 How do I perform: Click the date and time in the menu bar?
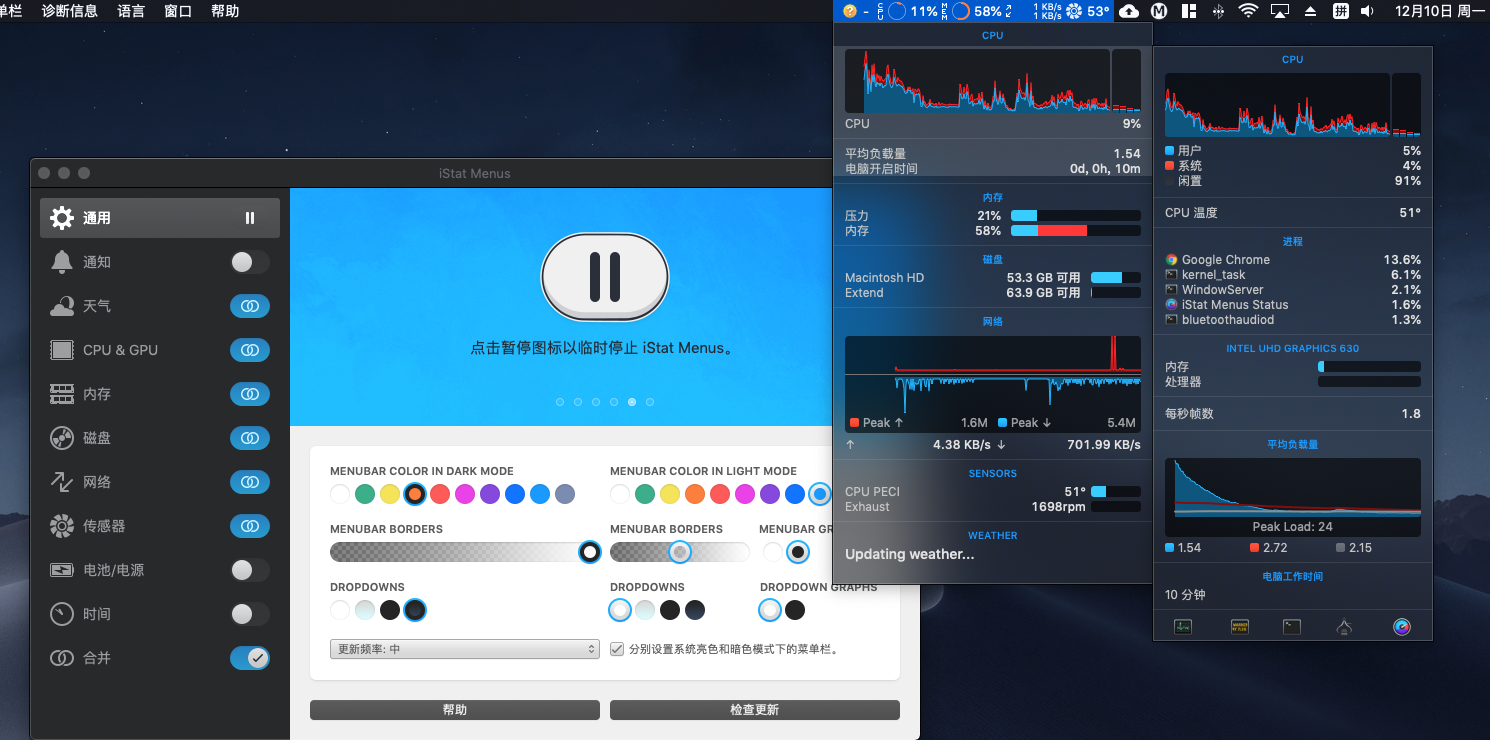(1440, 11)
